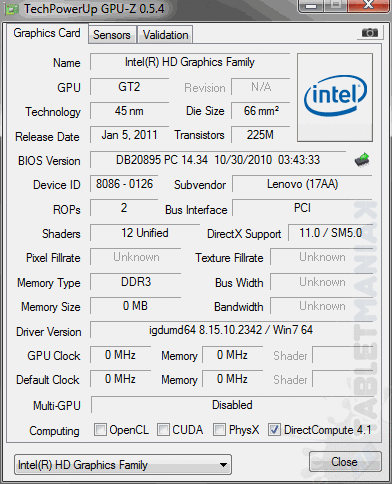Viewport: 392px width, 484px height.
Task: Click the Multi-GPU field showing Disabled
Action: [232, 405]
